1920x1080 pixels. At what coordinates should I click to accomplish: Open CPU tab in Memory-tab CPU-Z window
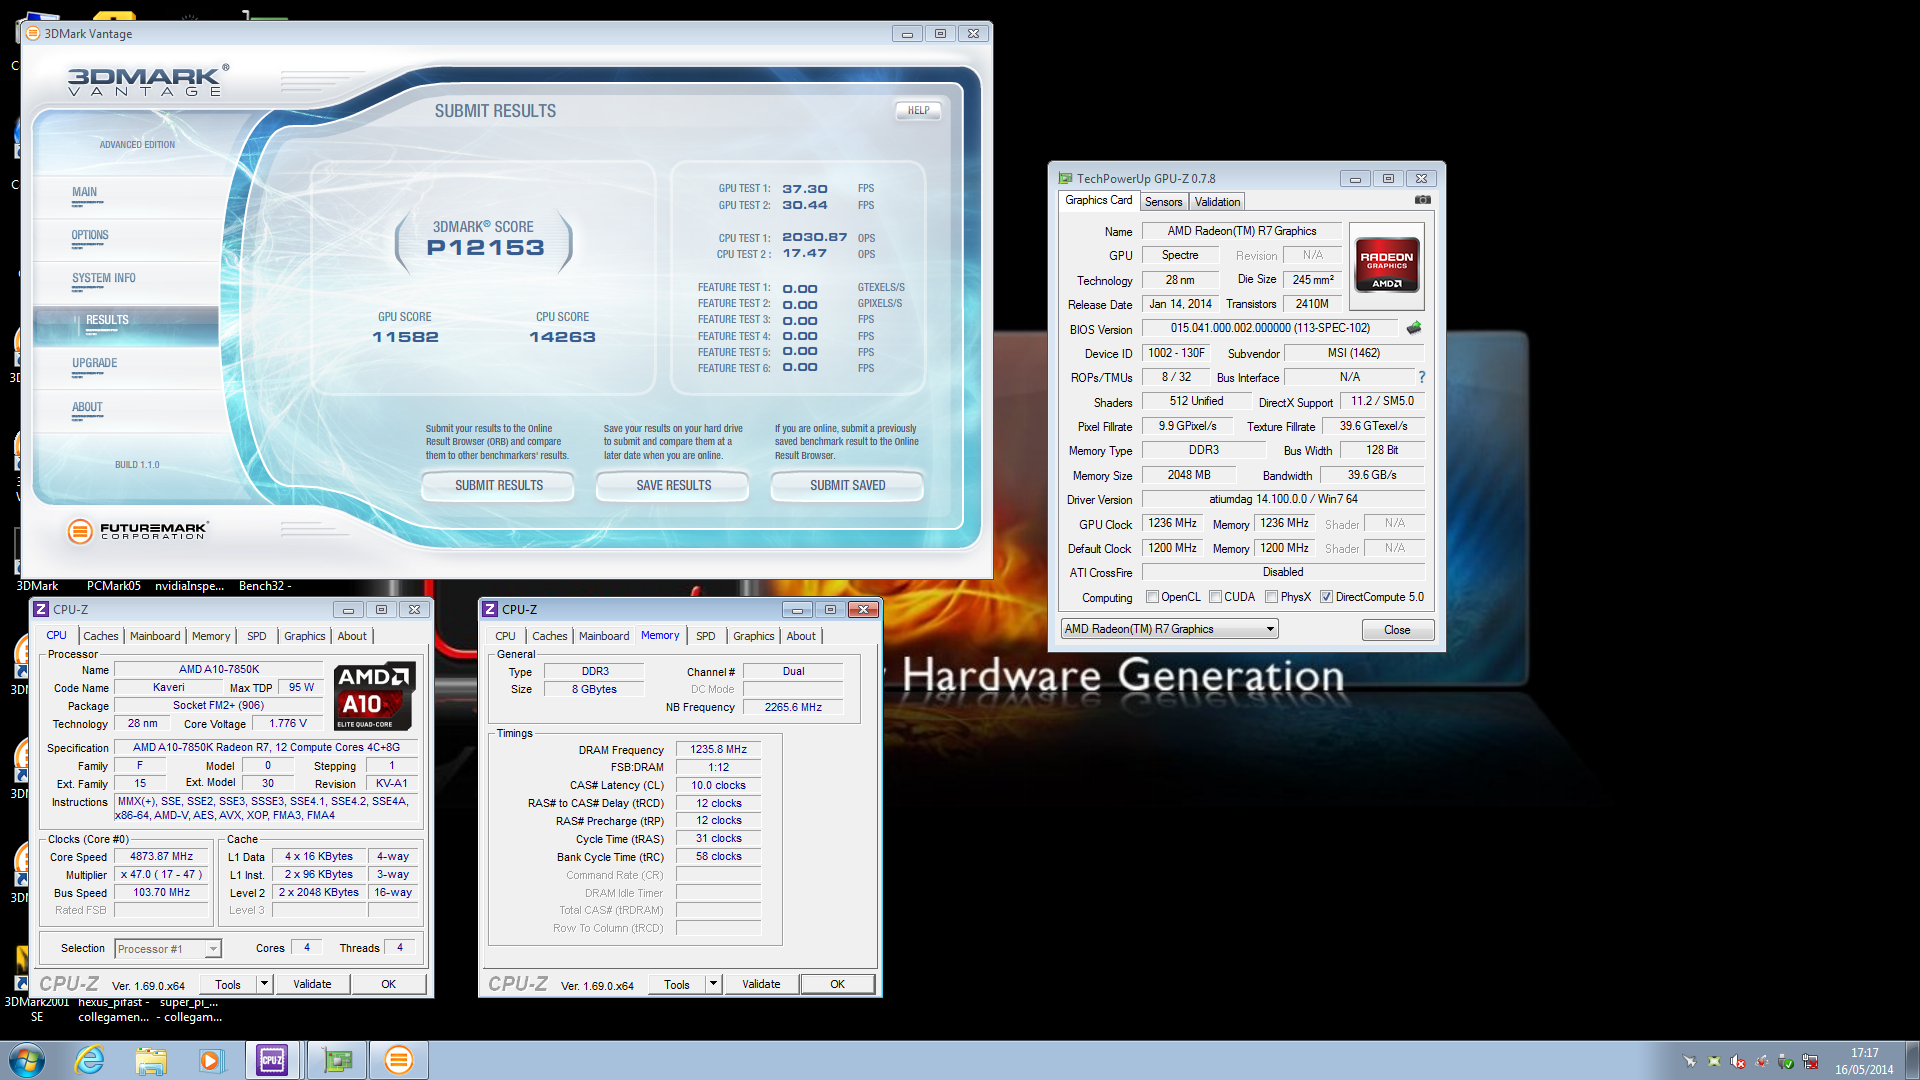(x=505, y=636)
